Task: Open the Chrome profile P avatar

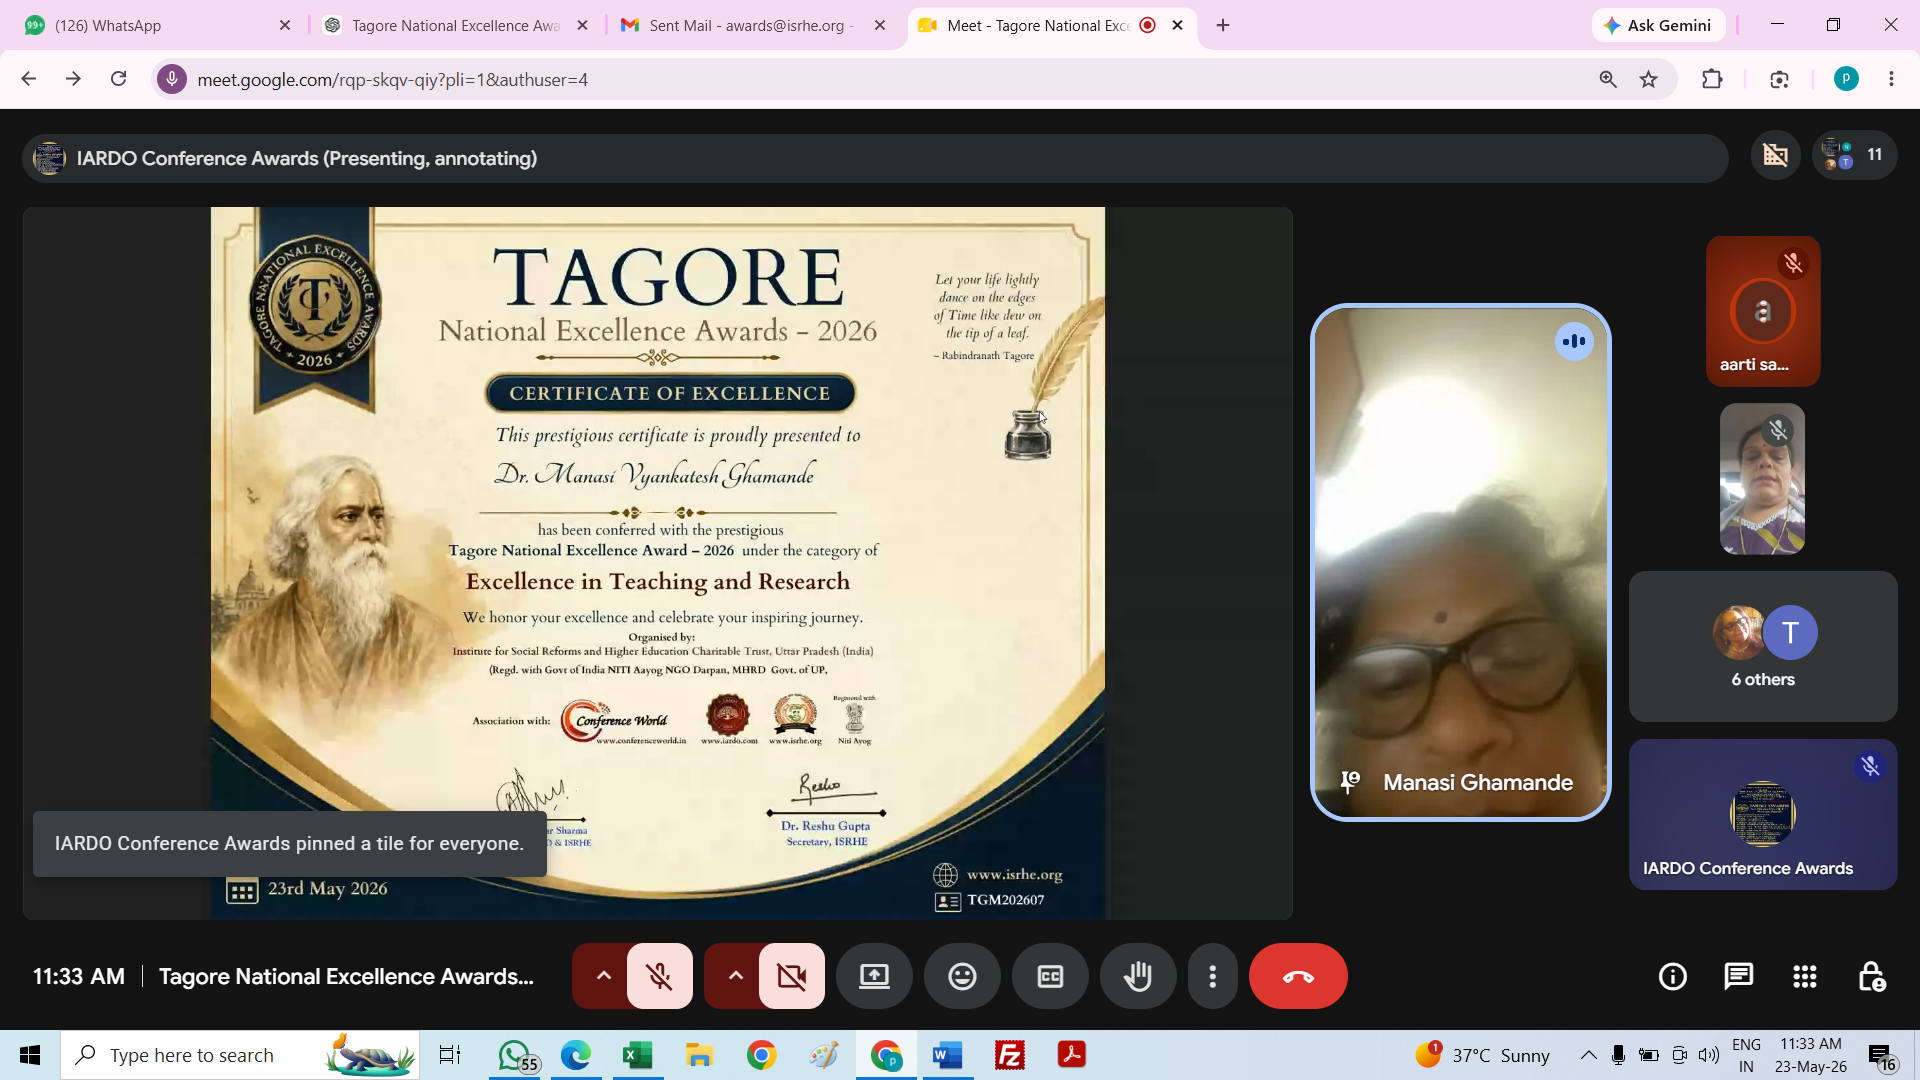Action: pyautogui.click(x=1846, y=79)
